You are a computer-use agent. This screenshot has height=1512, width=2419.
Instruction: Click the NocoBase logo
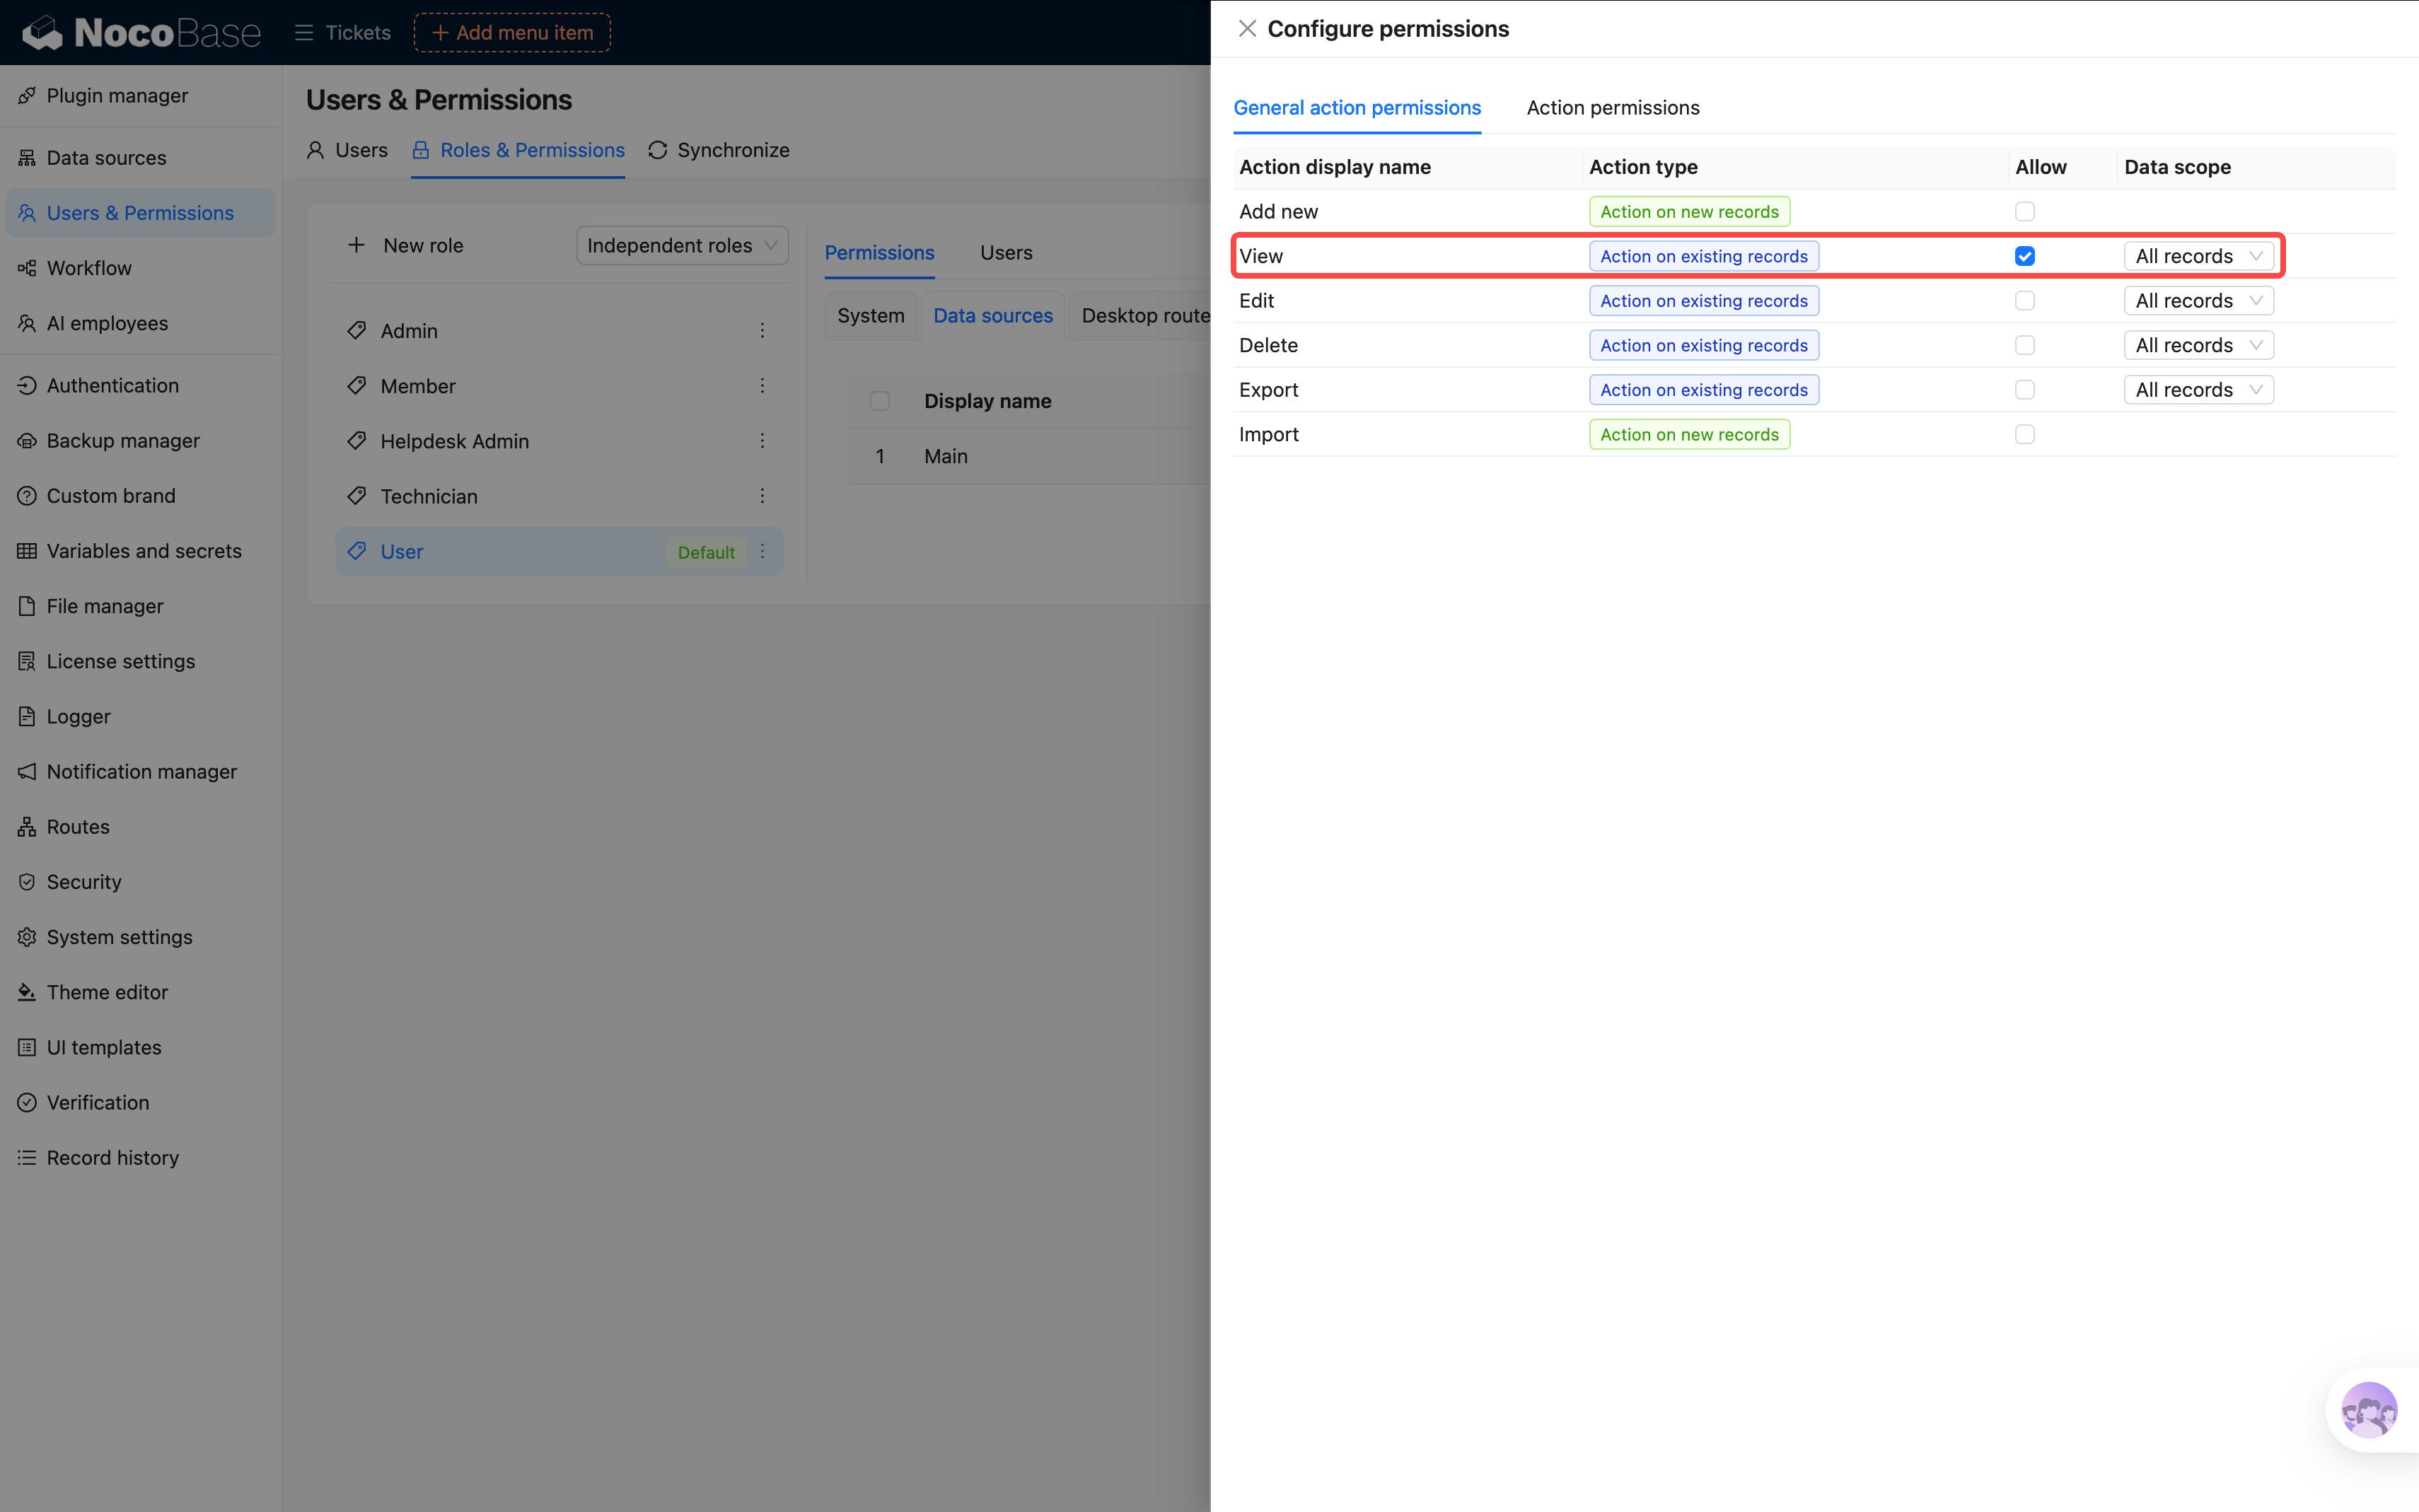tap(141, 33)
